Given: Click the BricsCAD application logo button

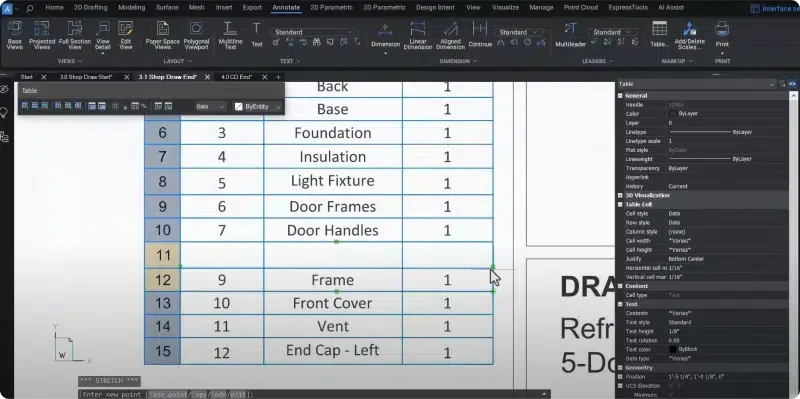Looking at the screenshot, I should pyautogui.click(x=7, y=8).
